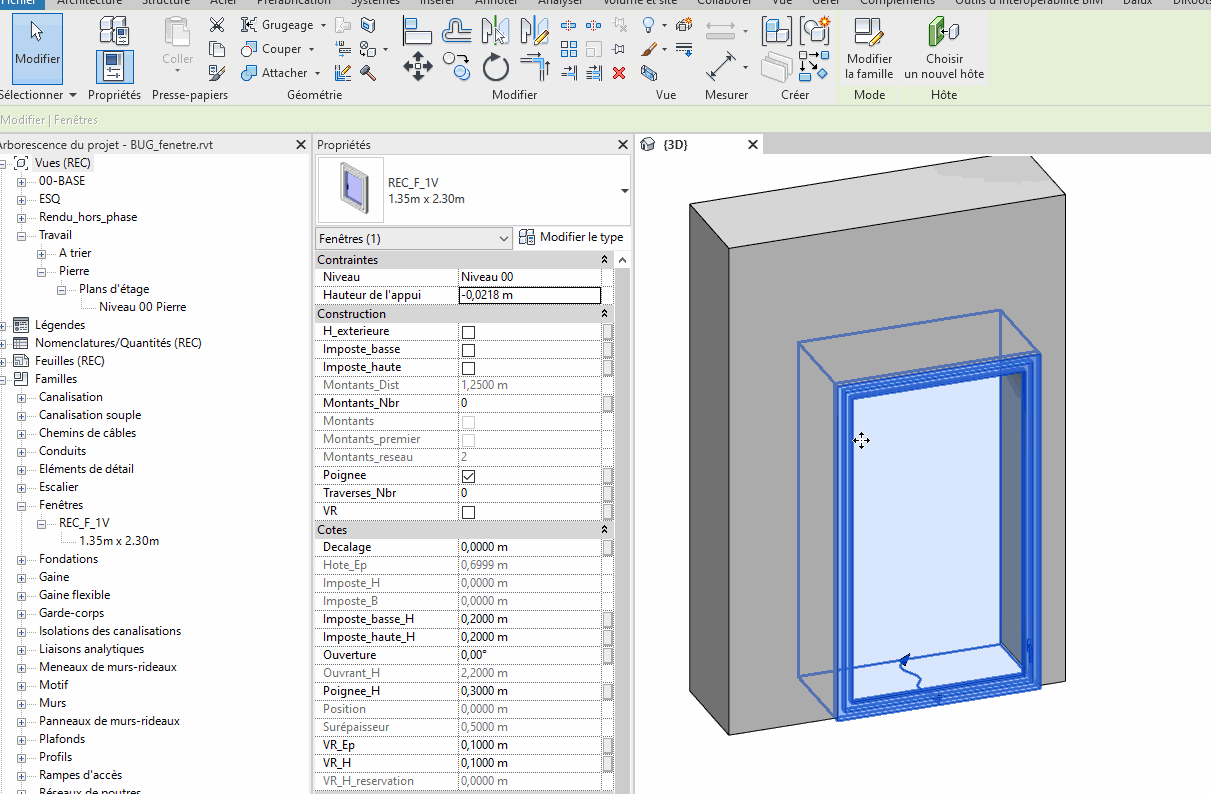This screenshot has height=794, width=1211.
Task: Disable the Poignee checkbox
Action: pos(468,475)
